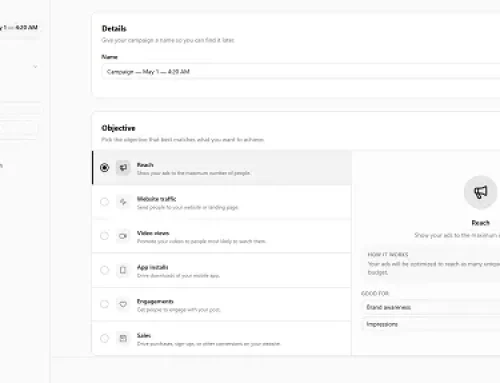Click the Impressions tag
Image resolution: width=500 pixels, height=383 pixels.
click(x=431, y=324)
